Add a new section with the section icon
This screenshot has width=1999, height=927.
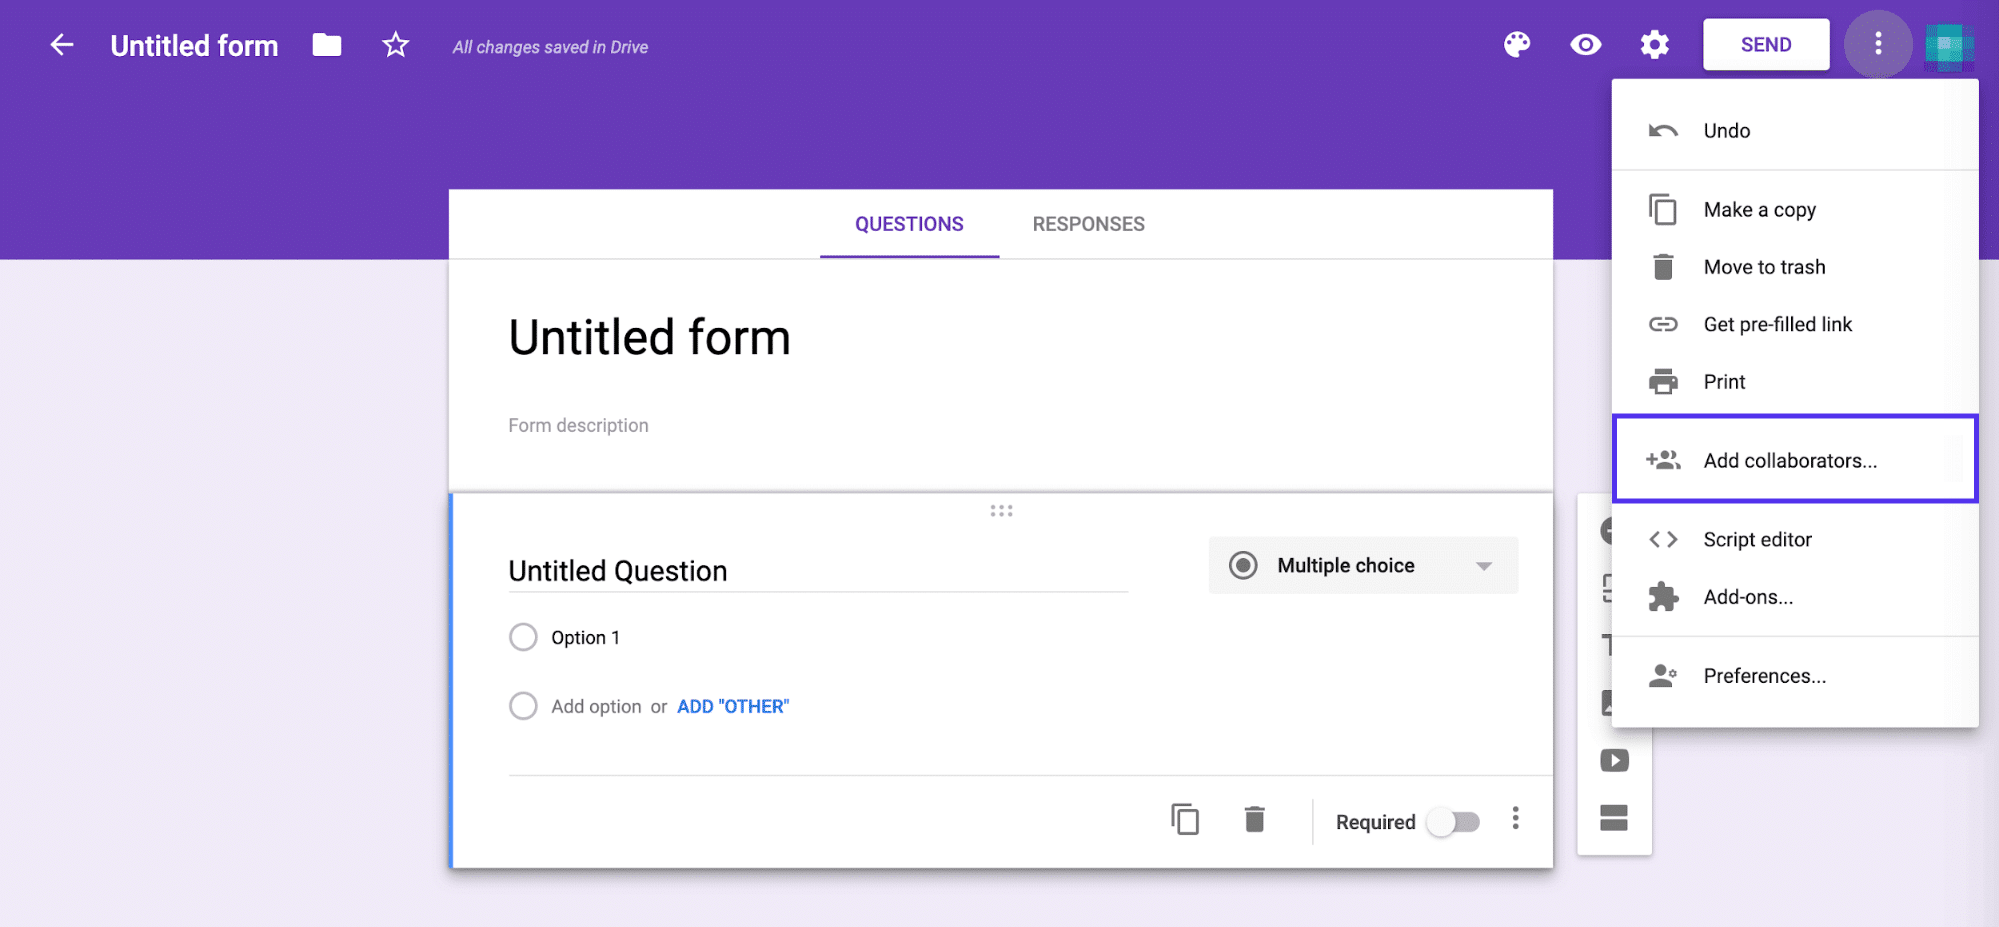pyautogui.click(x=1613, y=818)
